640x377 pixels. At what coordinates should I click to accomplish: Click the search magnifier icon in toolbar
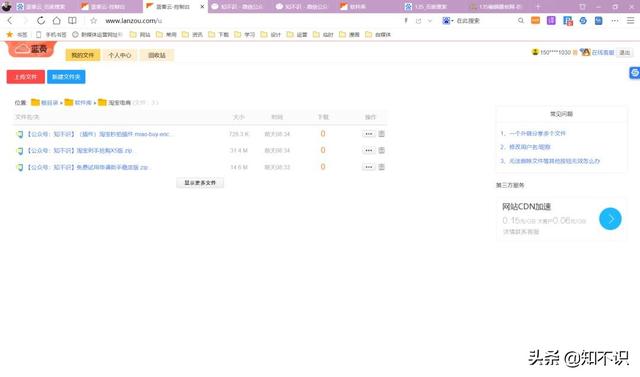click(521, 20)
